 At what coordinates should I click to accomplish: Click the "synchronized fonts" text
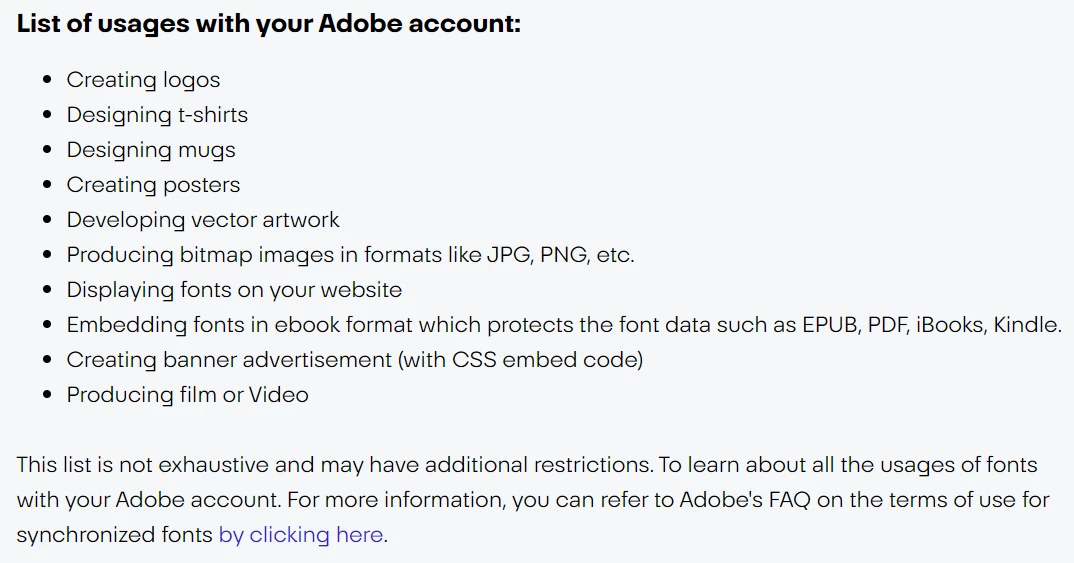(x=115, y=535)
